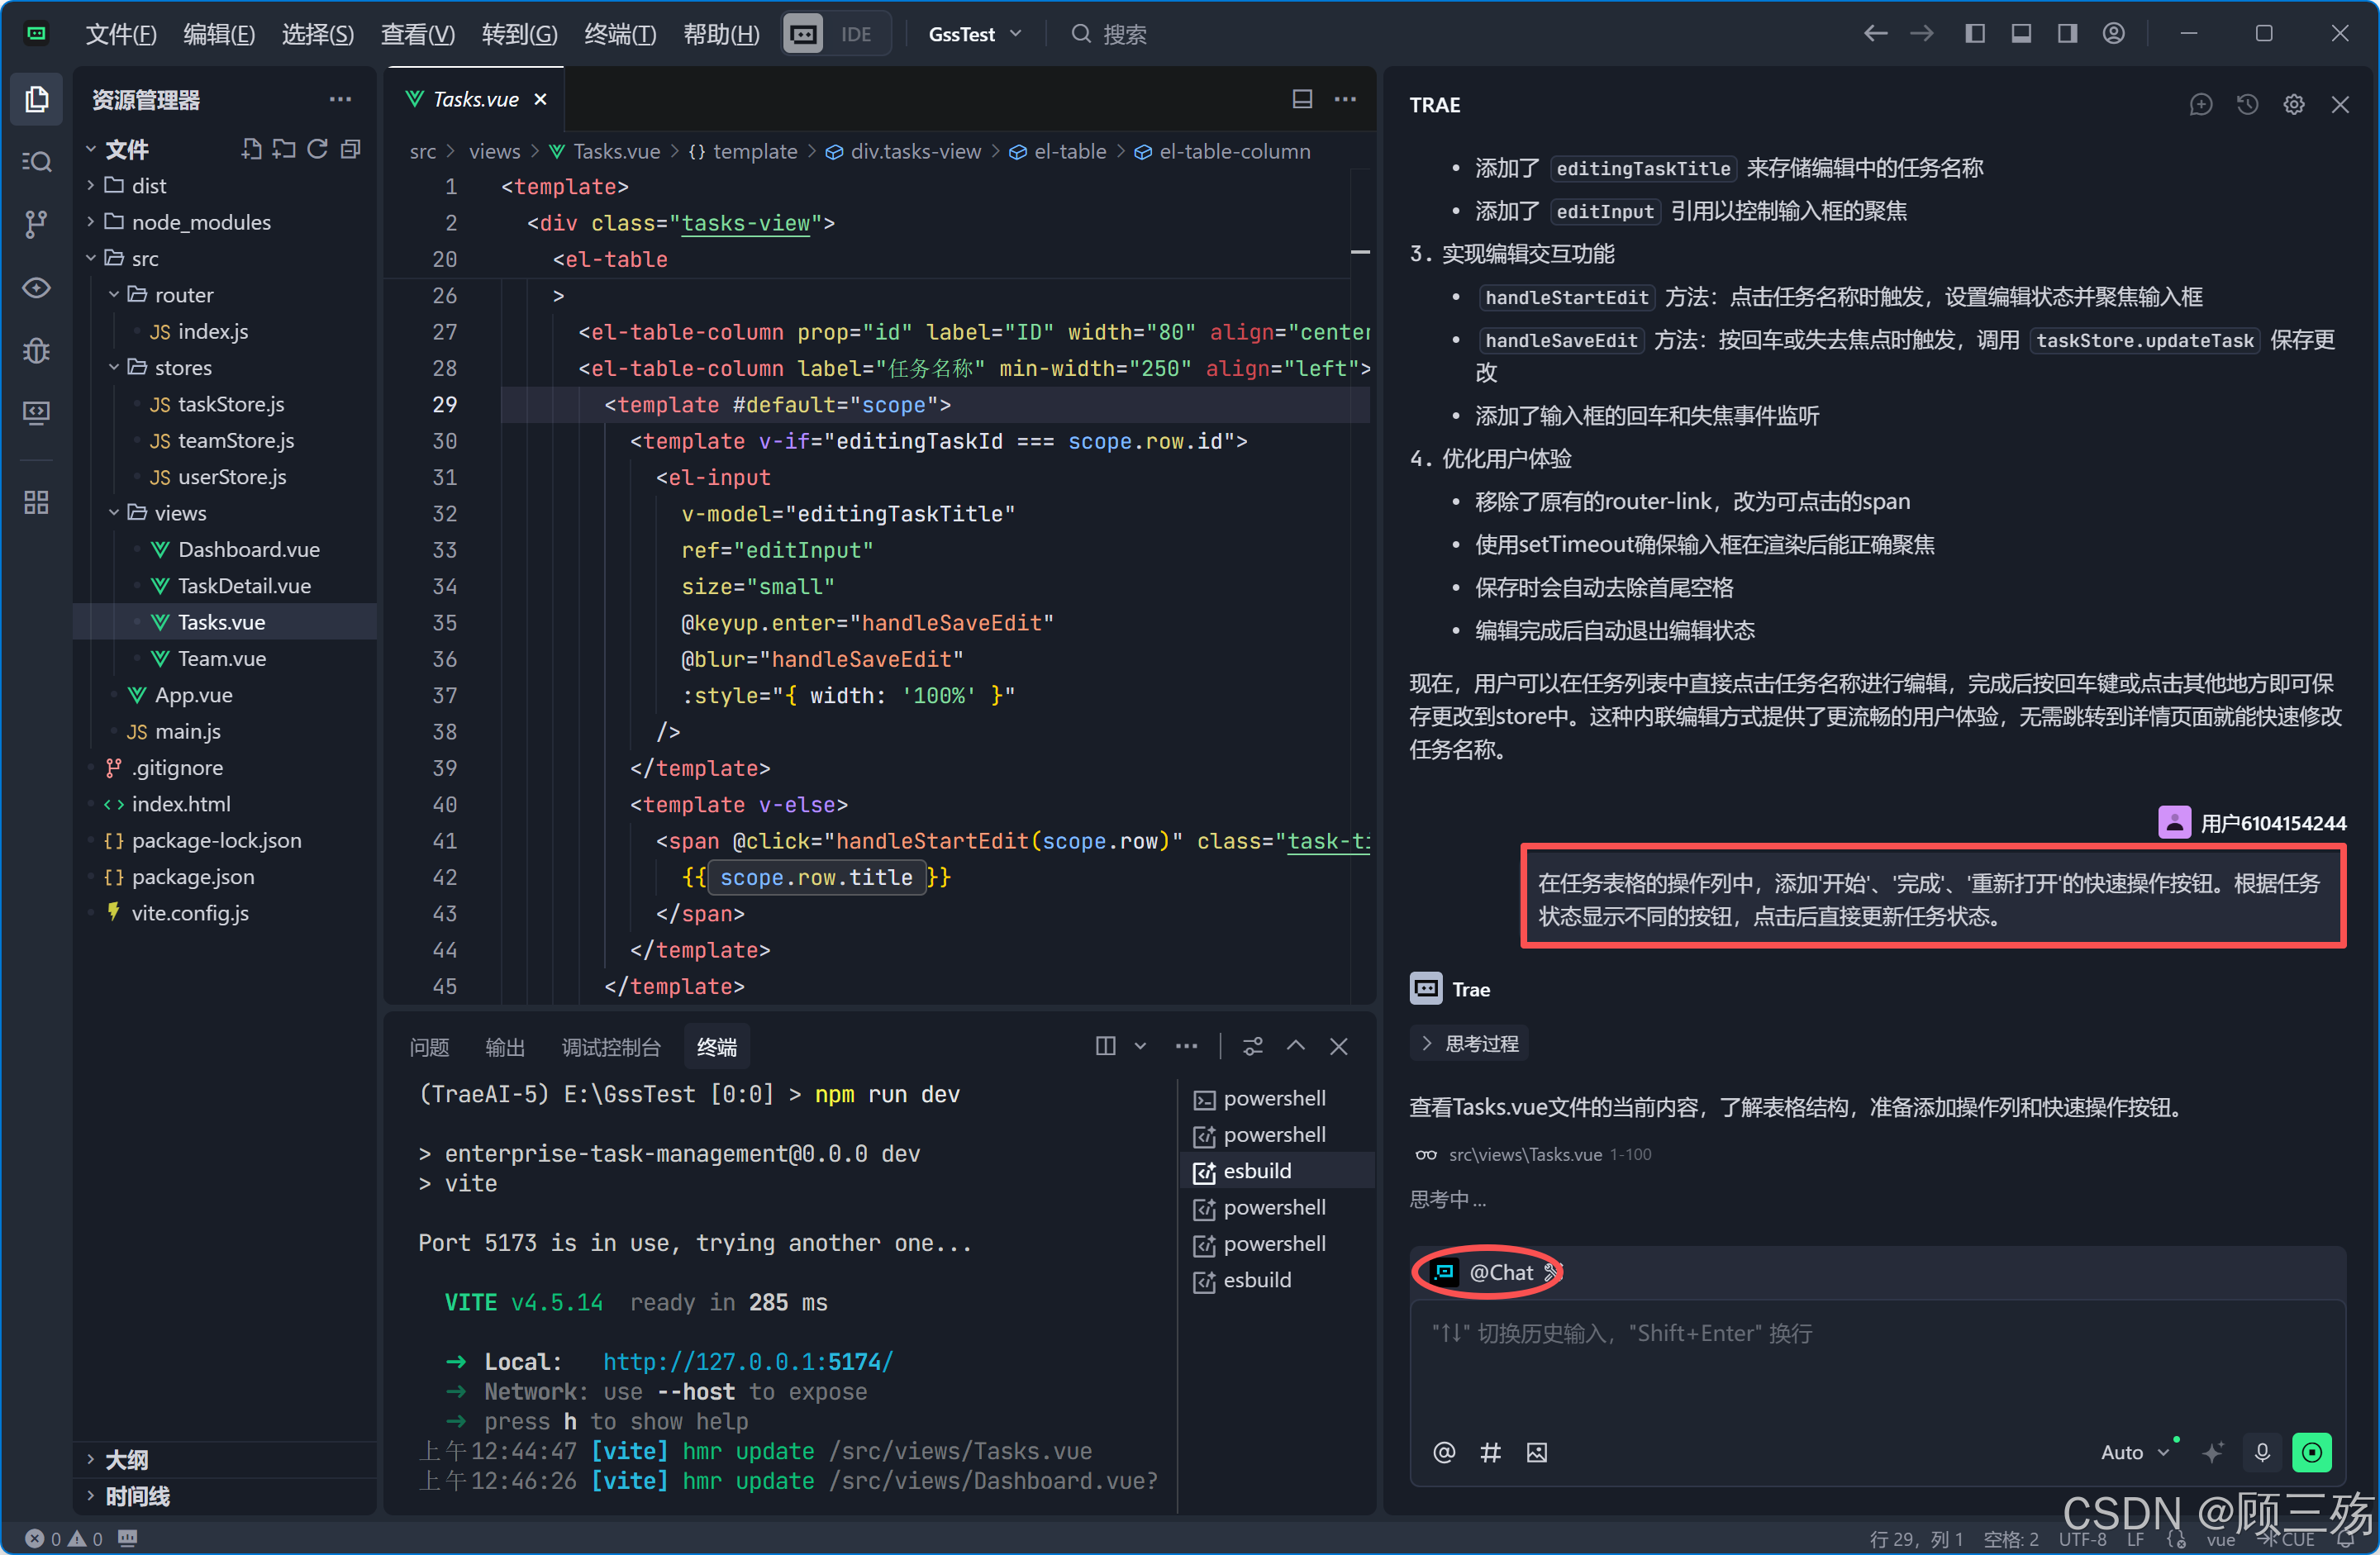The image size is (2380, 1555).
Task: Toggle the bottom panel layout icon
Action: pos(2021,34)
